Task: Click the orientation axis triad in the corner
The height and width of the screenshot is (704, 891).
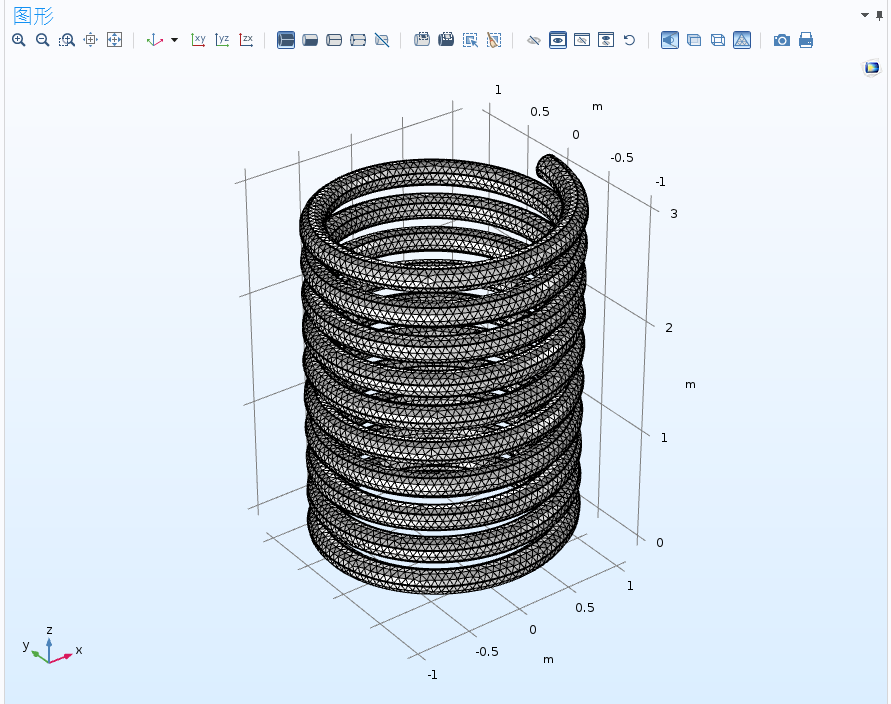Action: coord(51,647)
